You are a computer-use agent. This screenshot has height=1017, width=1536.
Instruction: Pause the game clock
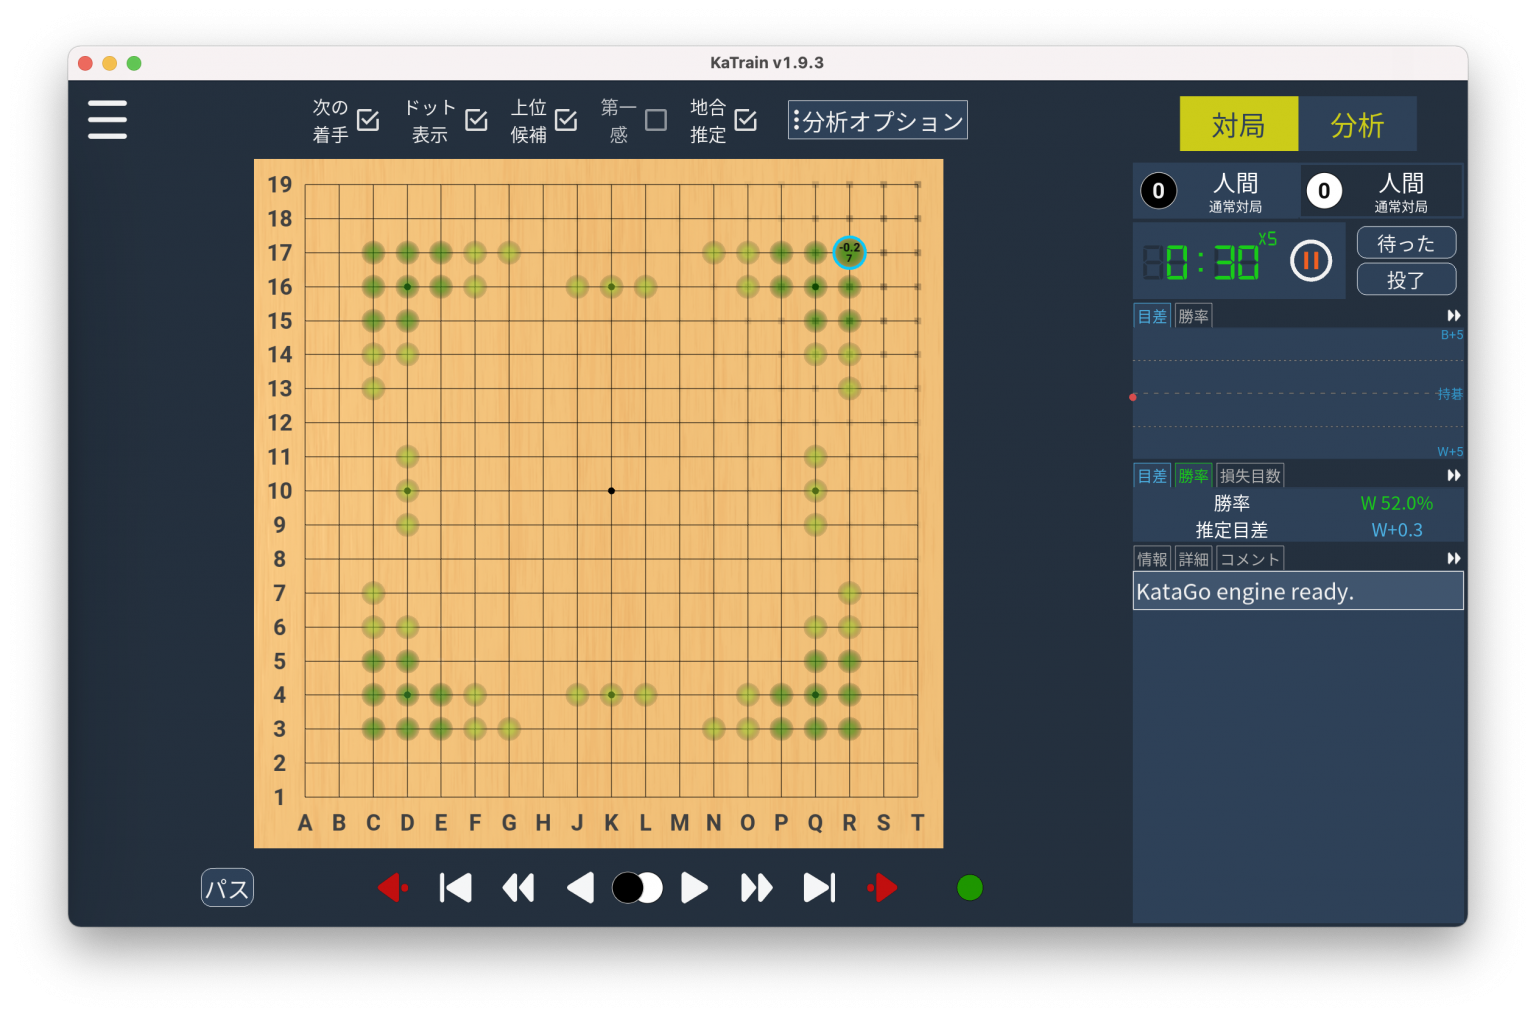tap(1311, 260)
